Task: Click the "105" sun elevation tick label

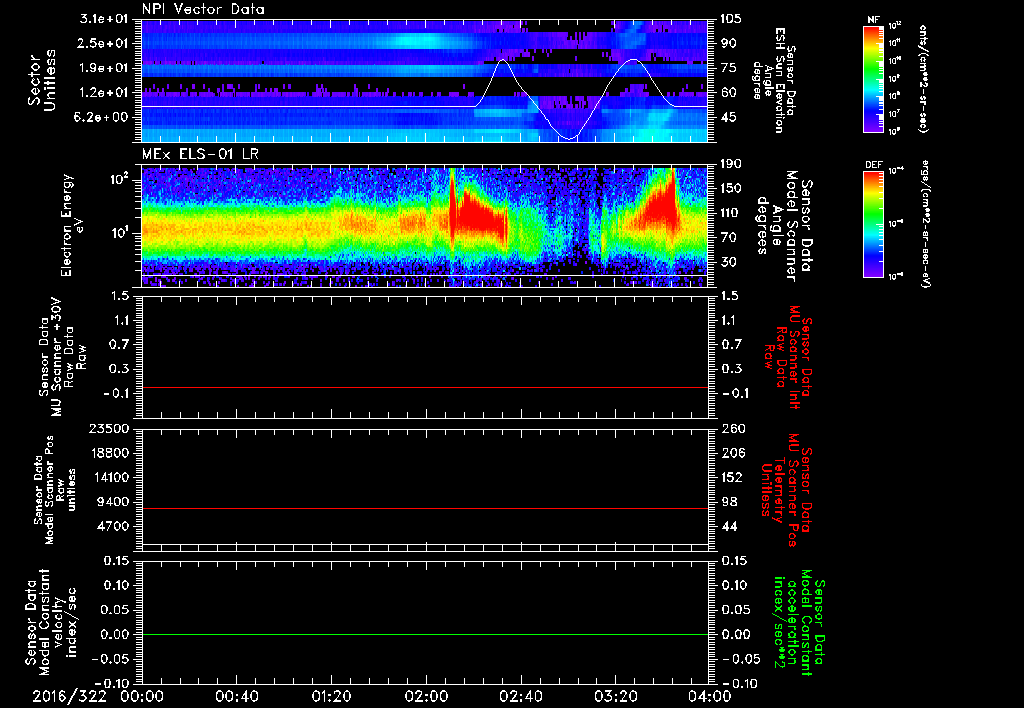Action: 731,19
